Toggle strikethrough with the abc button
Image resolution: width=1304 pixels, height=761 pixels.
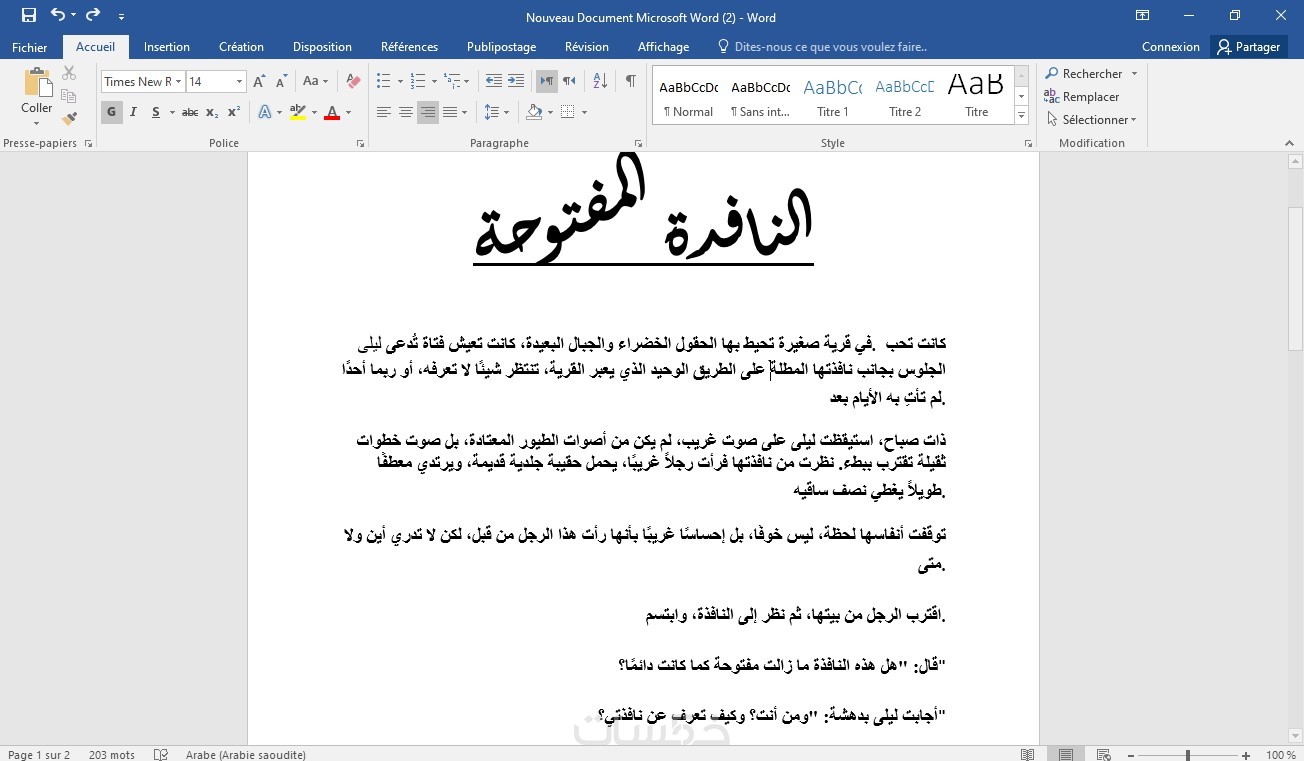point(190,112)
